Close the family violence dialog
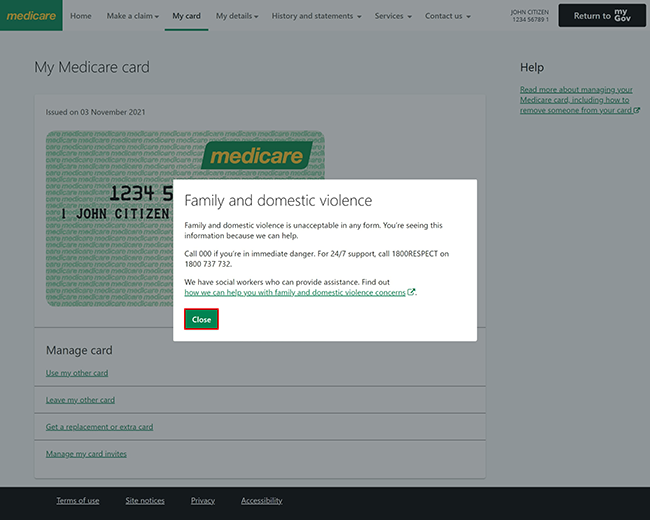The image size is (650, 520). 201,319
